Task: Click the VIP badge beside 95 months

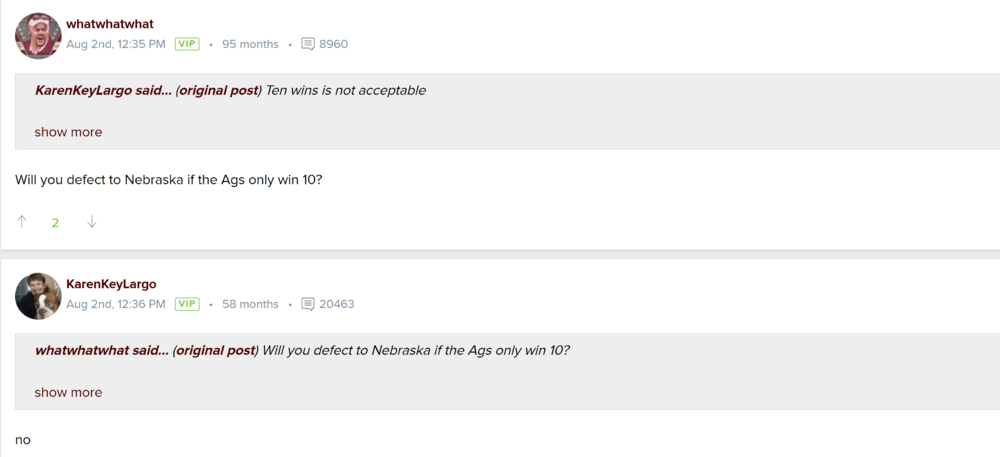Action: point(187,44)
